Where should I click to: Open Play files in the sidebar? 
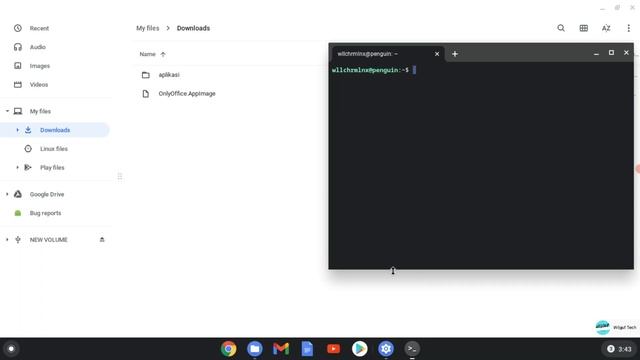[52, 167]
